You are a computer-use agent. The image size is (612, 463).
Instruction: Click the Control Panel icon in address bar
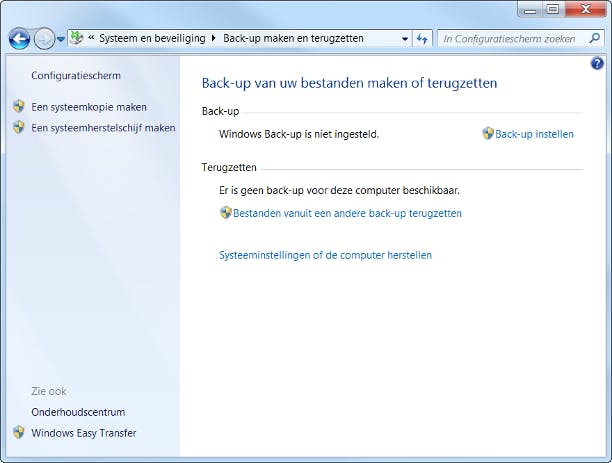click(77, 38)
